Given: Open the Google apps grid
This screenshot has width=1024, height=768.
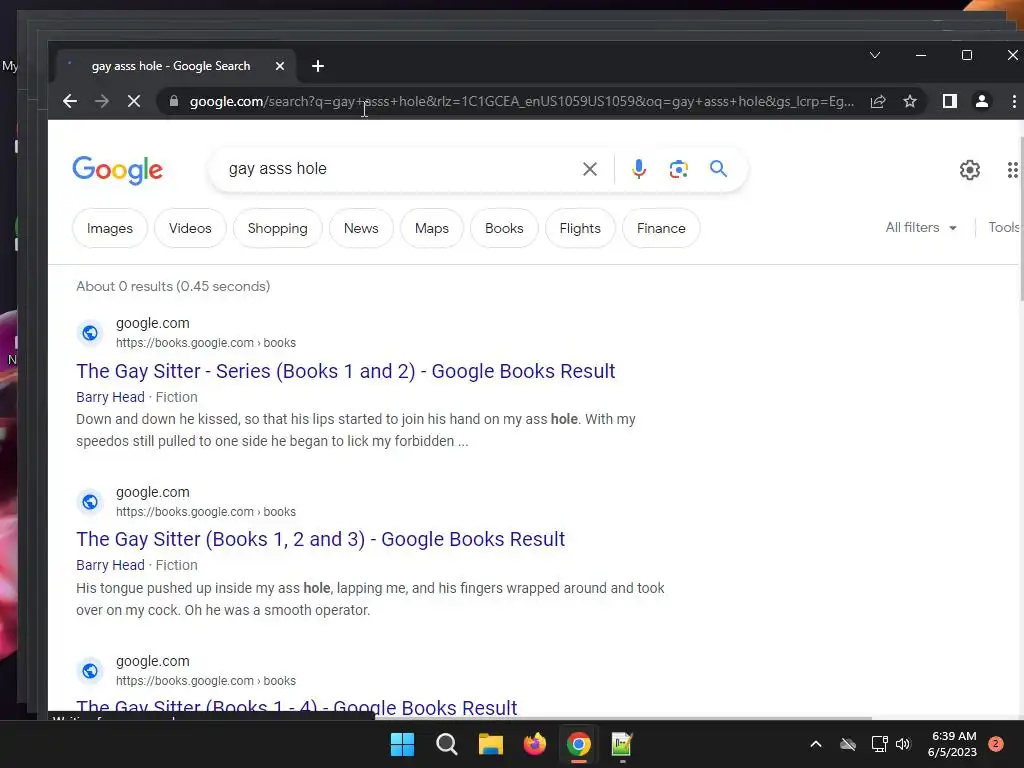Looking at the screenshot, I should tap(1012, 170).
